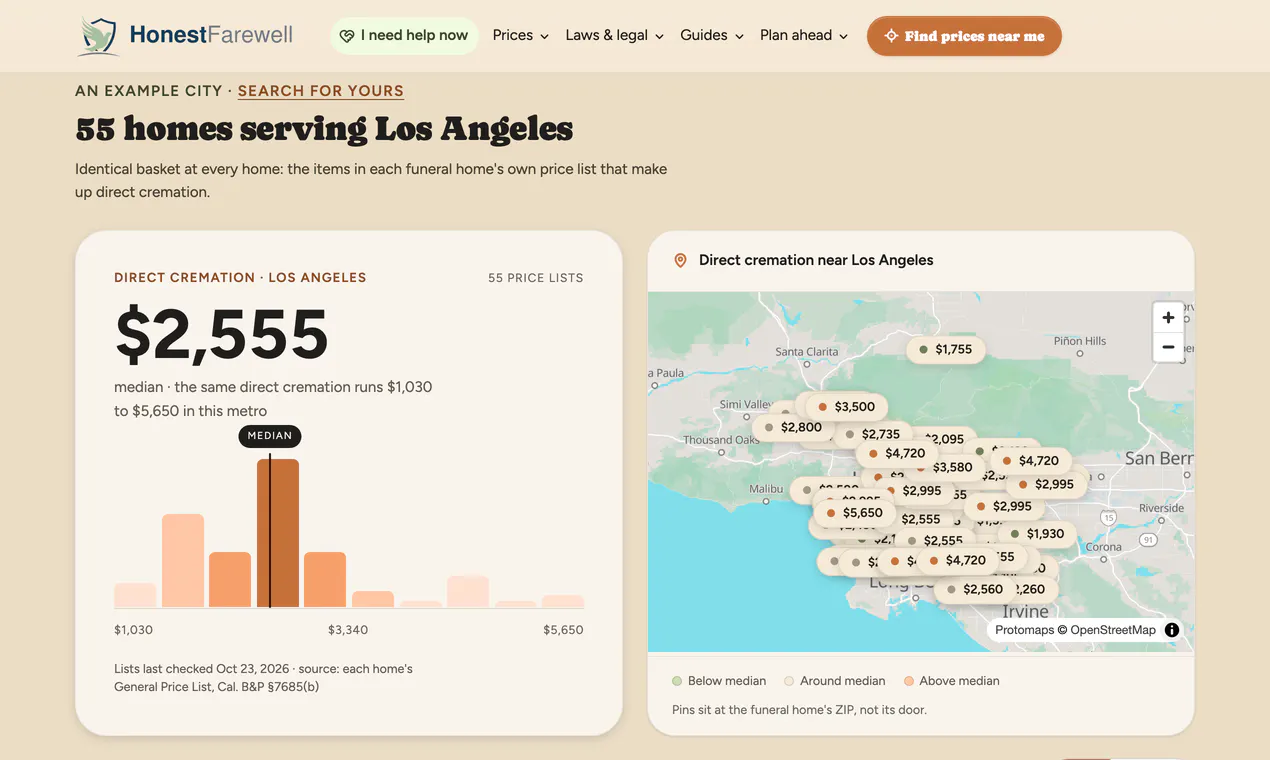1270x760 pixels.
Task: Click the map pin icon beside map title
Action: tap(680, 260)
